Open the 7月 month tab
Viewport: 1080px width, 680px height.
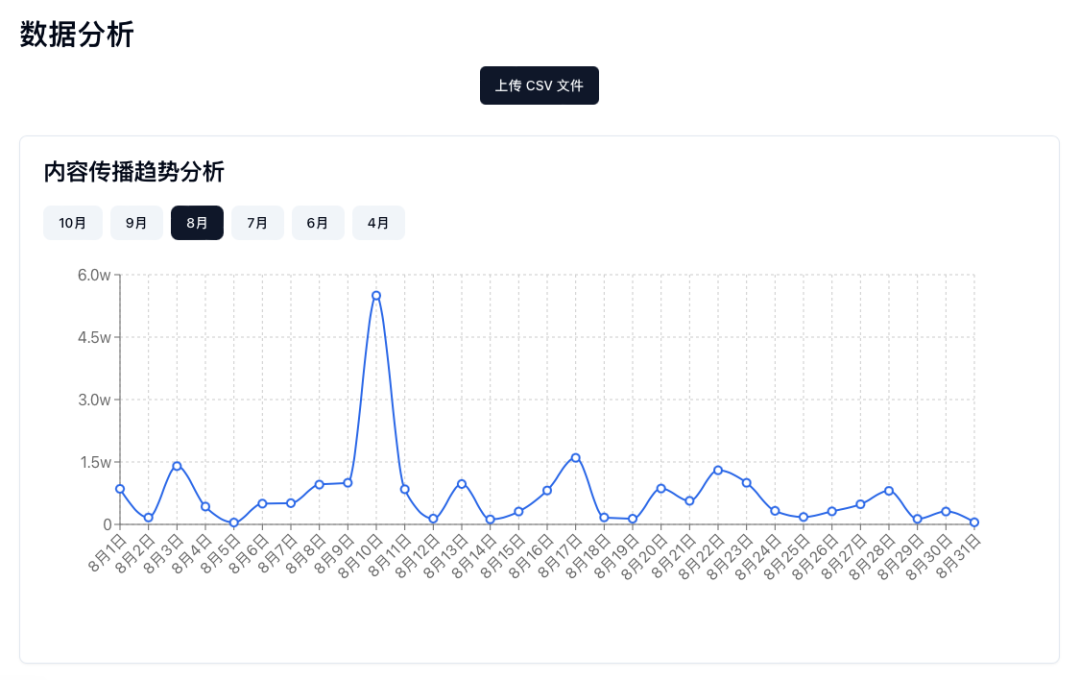pos(258,223)
